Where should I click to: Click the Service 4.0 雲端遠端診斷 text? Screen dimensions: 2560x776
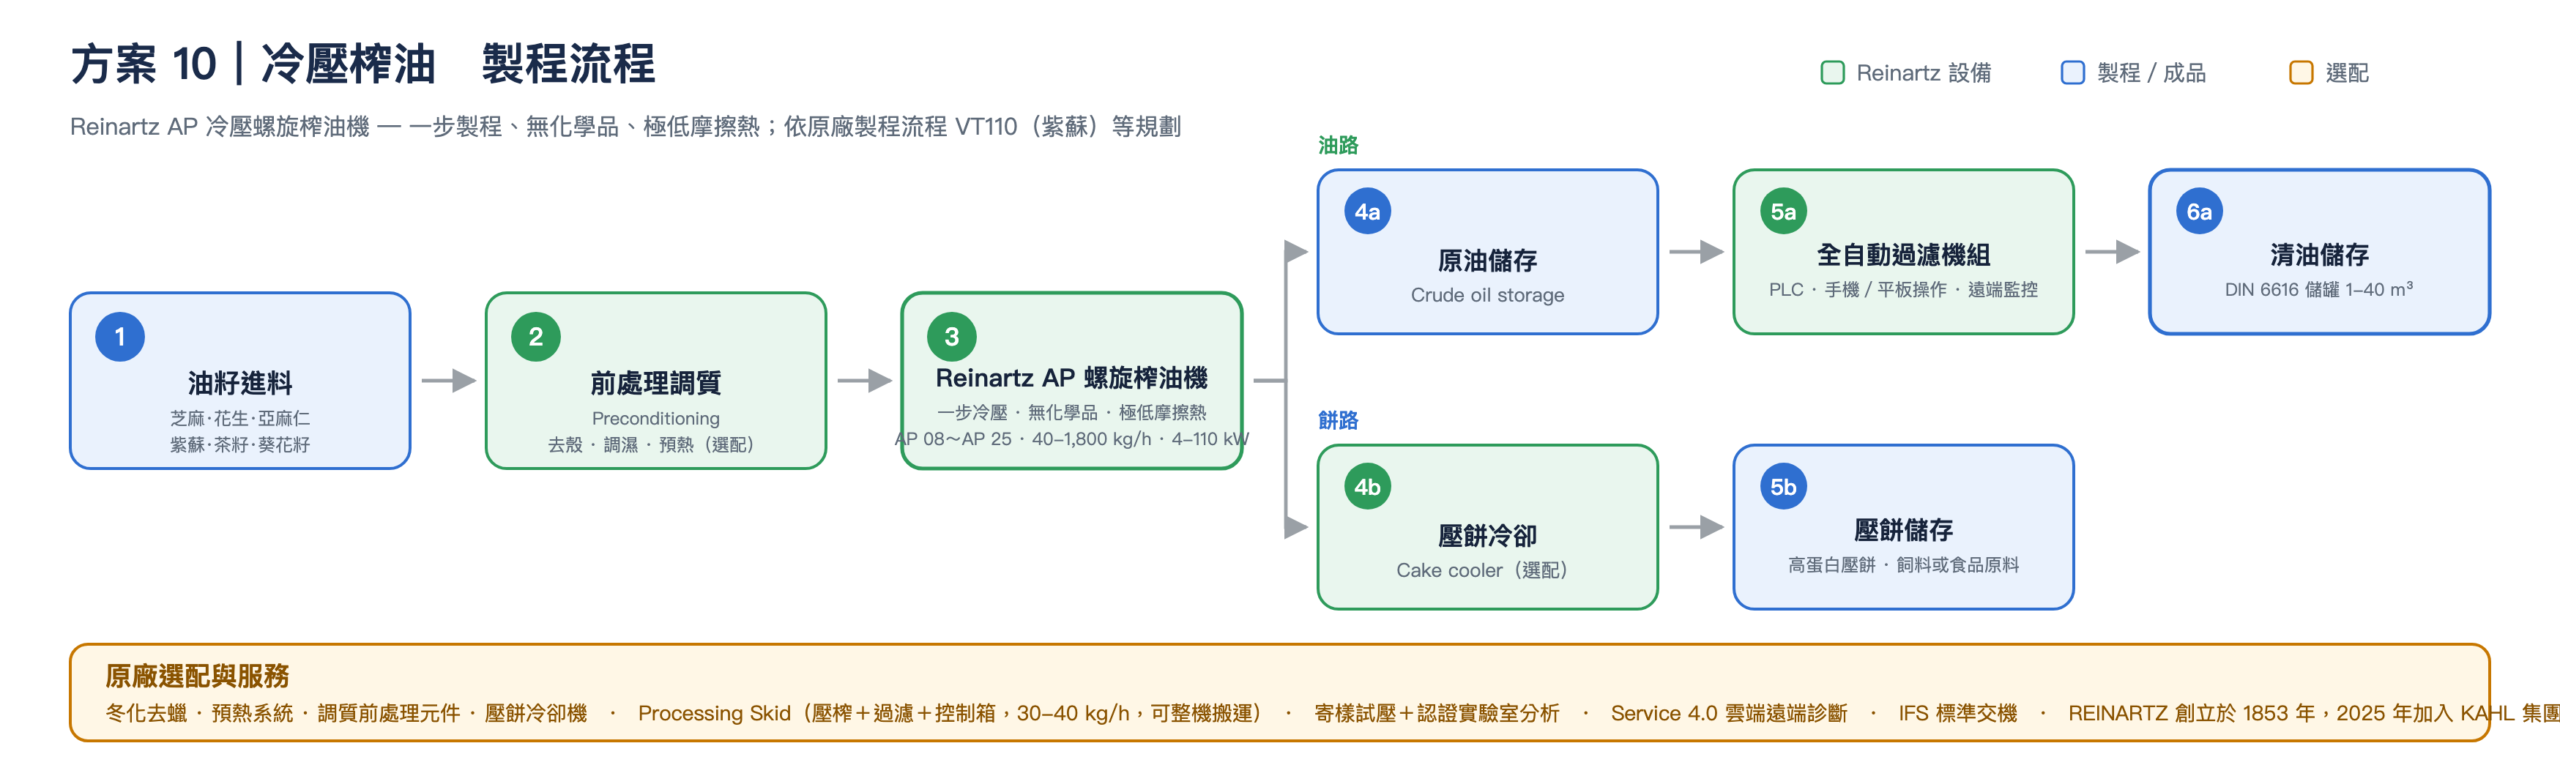pos(1728,713)
